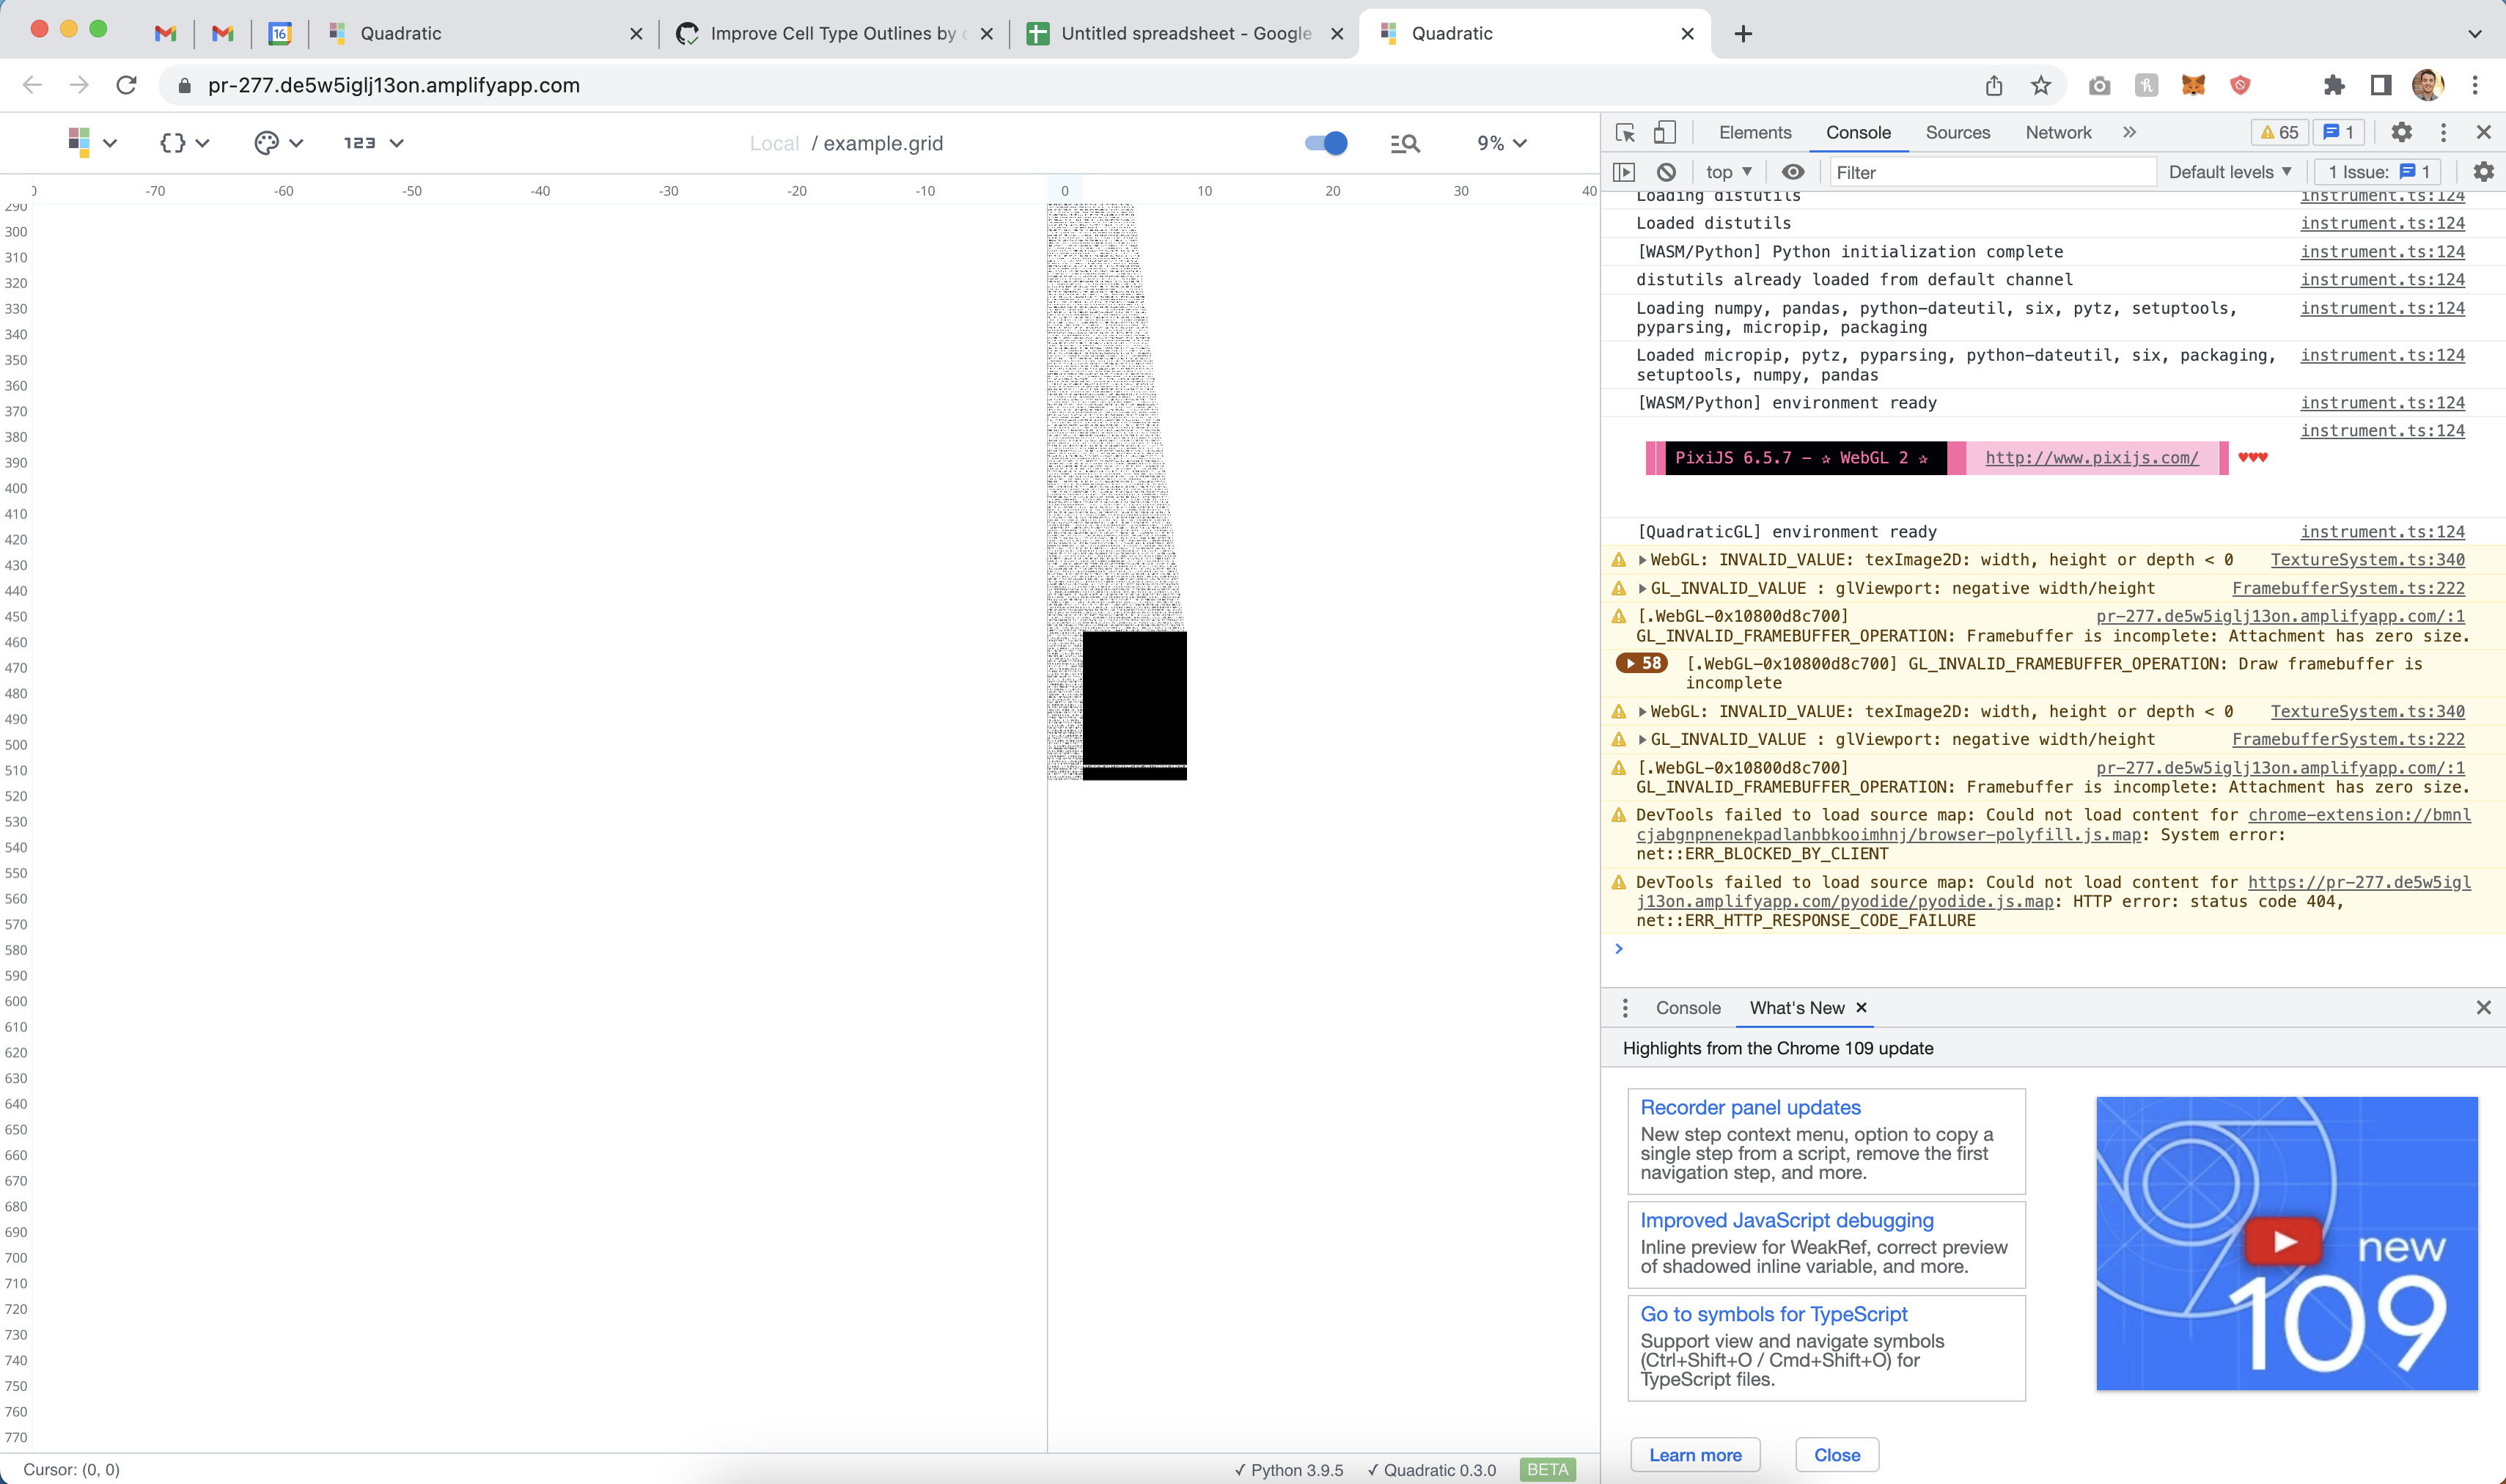Click the Learn more button
This screenshot has height=1484, width=2506.
(x=1695, y=1454)
